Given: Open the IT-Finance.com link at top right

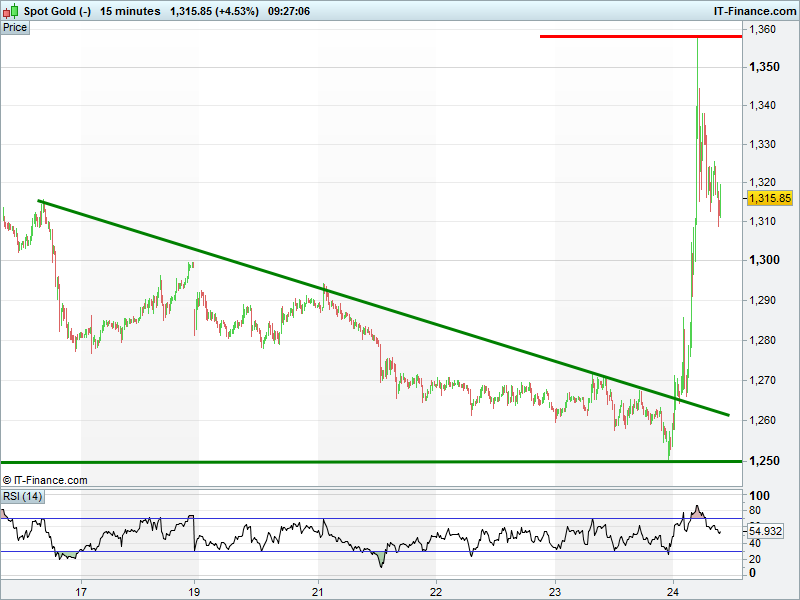Looking at the screenshot, I should coord(755,11).
